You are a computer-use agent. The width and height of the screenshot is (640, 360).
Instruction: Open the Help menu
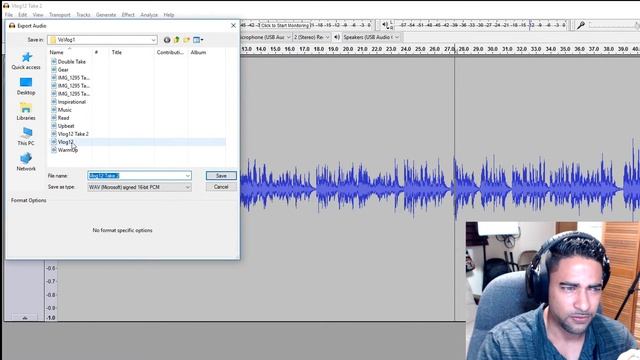click(169, 15)
